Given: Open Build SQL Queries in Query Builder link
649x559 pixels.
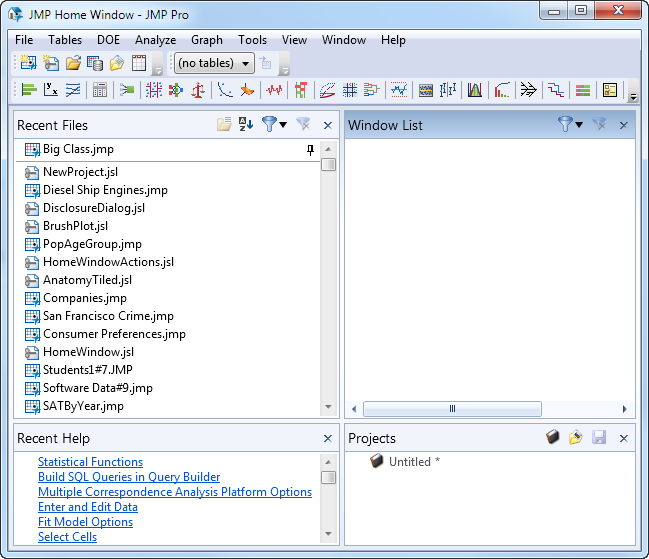Looking at the screenshot, I should (x=129, y=477).
